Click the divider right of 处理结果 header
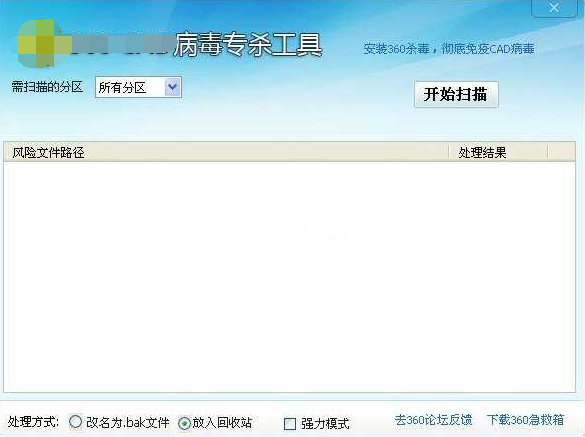 pos(547,152)
